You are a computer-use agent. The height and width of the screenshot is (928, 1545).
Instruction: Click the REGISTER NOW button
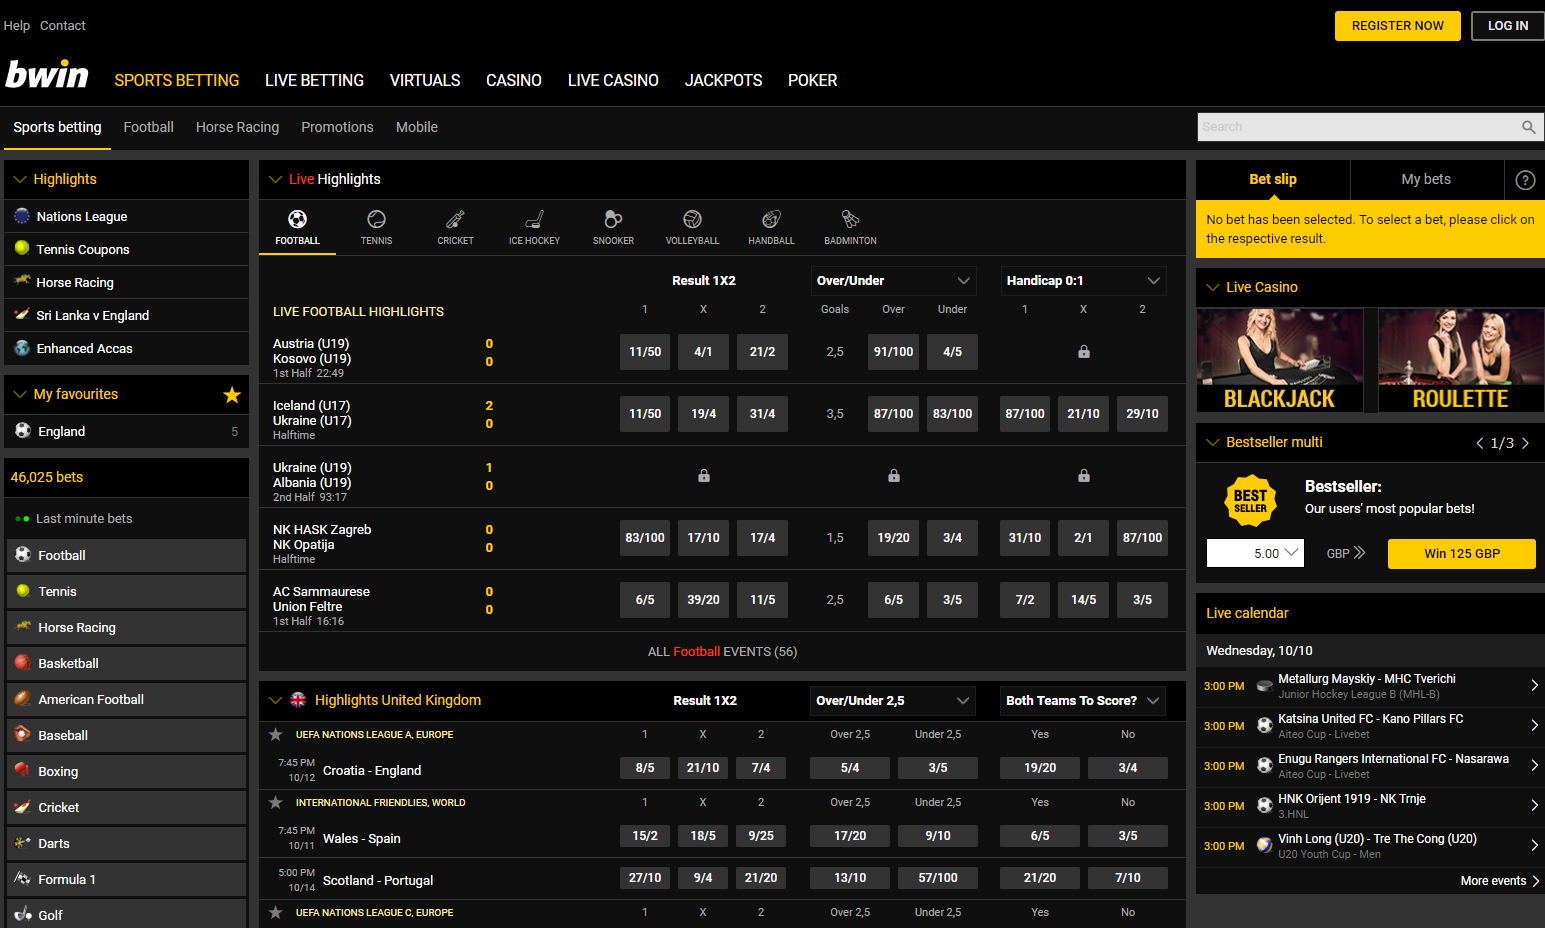(x=1397, y=25)
